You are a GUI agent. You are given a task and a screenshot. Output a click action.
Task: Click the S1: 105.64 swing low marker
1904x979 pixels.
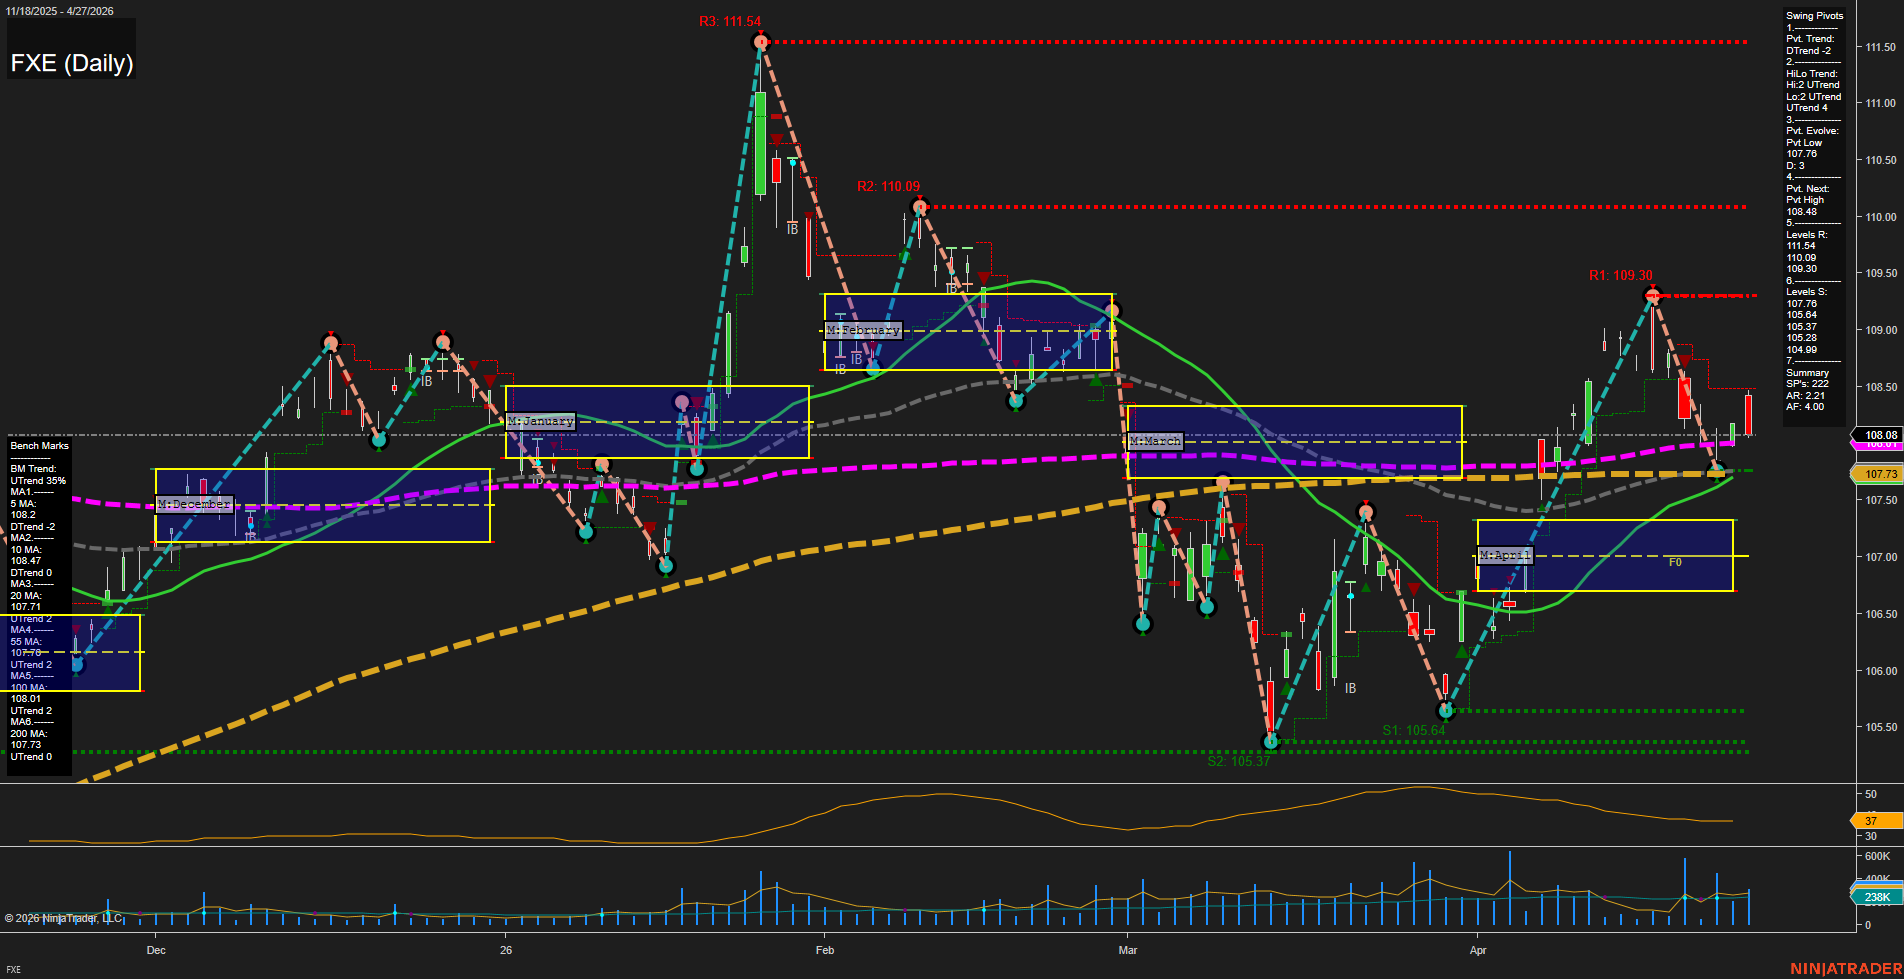[x=1445, y=711]
